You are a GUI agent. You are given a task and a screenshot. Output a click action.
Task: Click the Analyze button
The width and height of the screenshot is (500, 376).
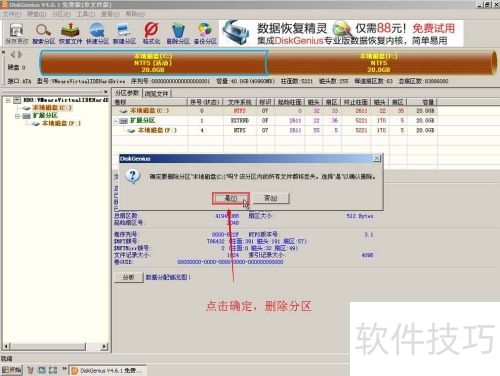[x=129, y=277]
